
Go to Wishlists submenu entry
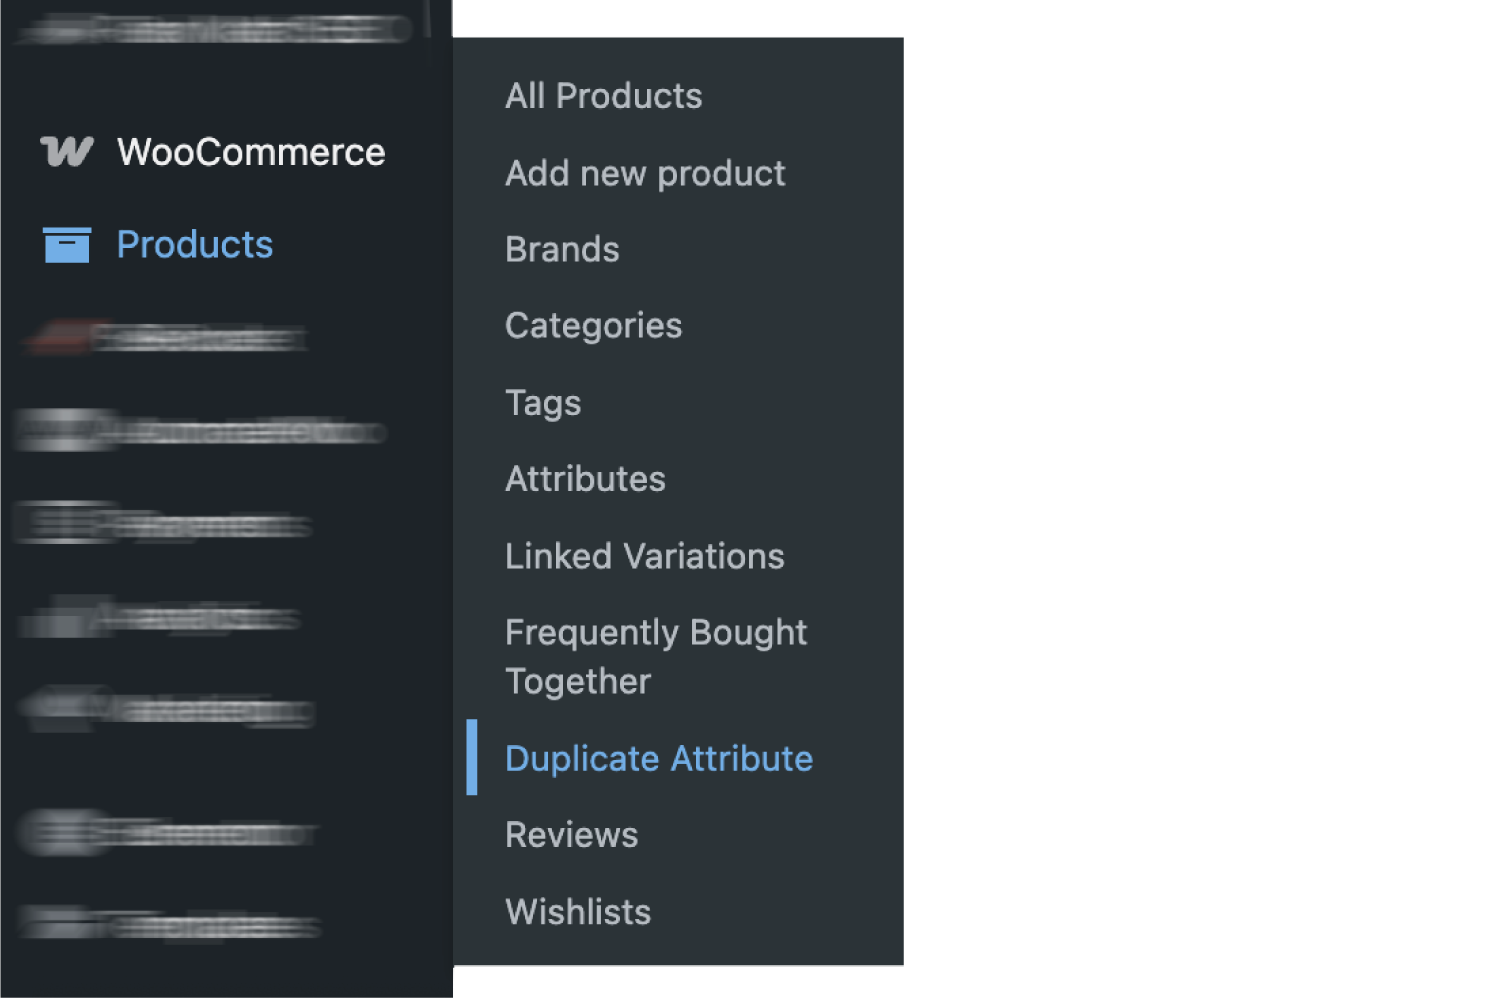pos(578,912)
